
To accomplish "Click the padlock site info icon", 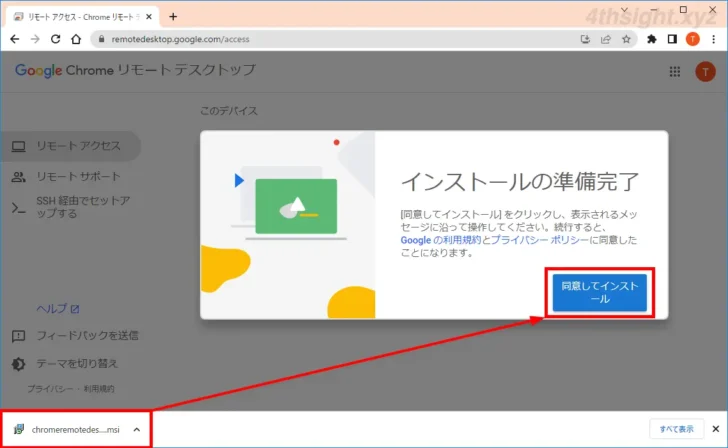I will pyautogui.click(x=101, y=39).
